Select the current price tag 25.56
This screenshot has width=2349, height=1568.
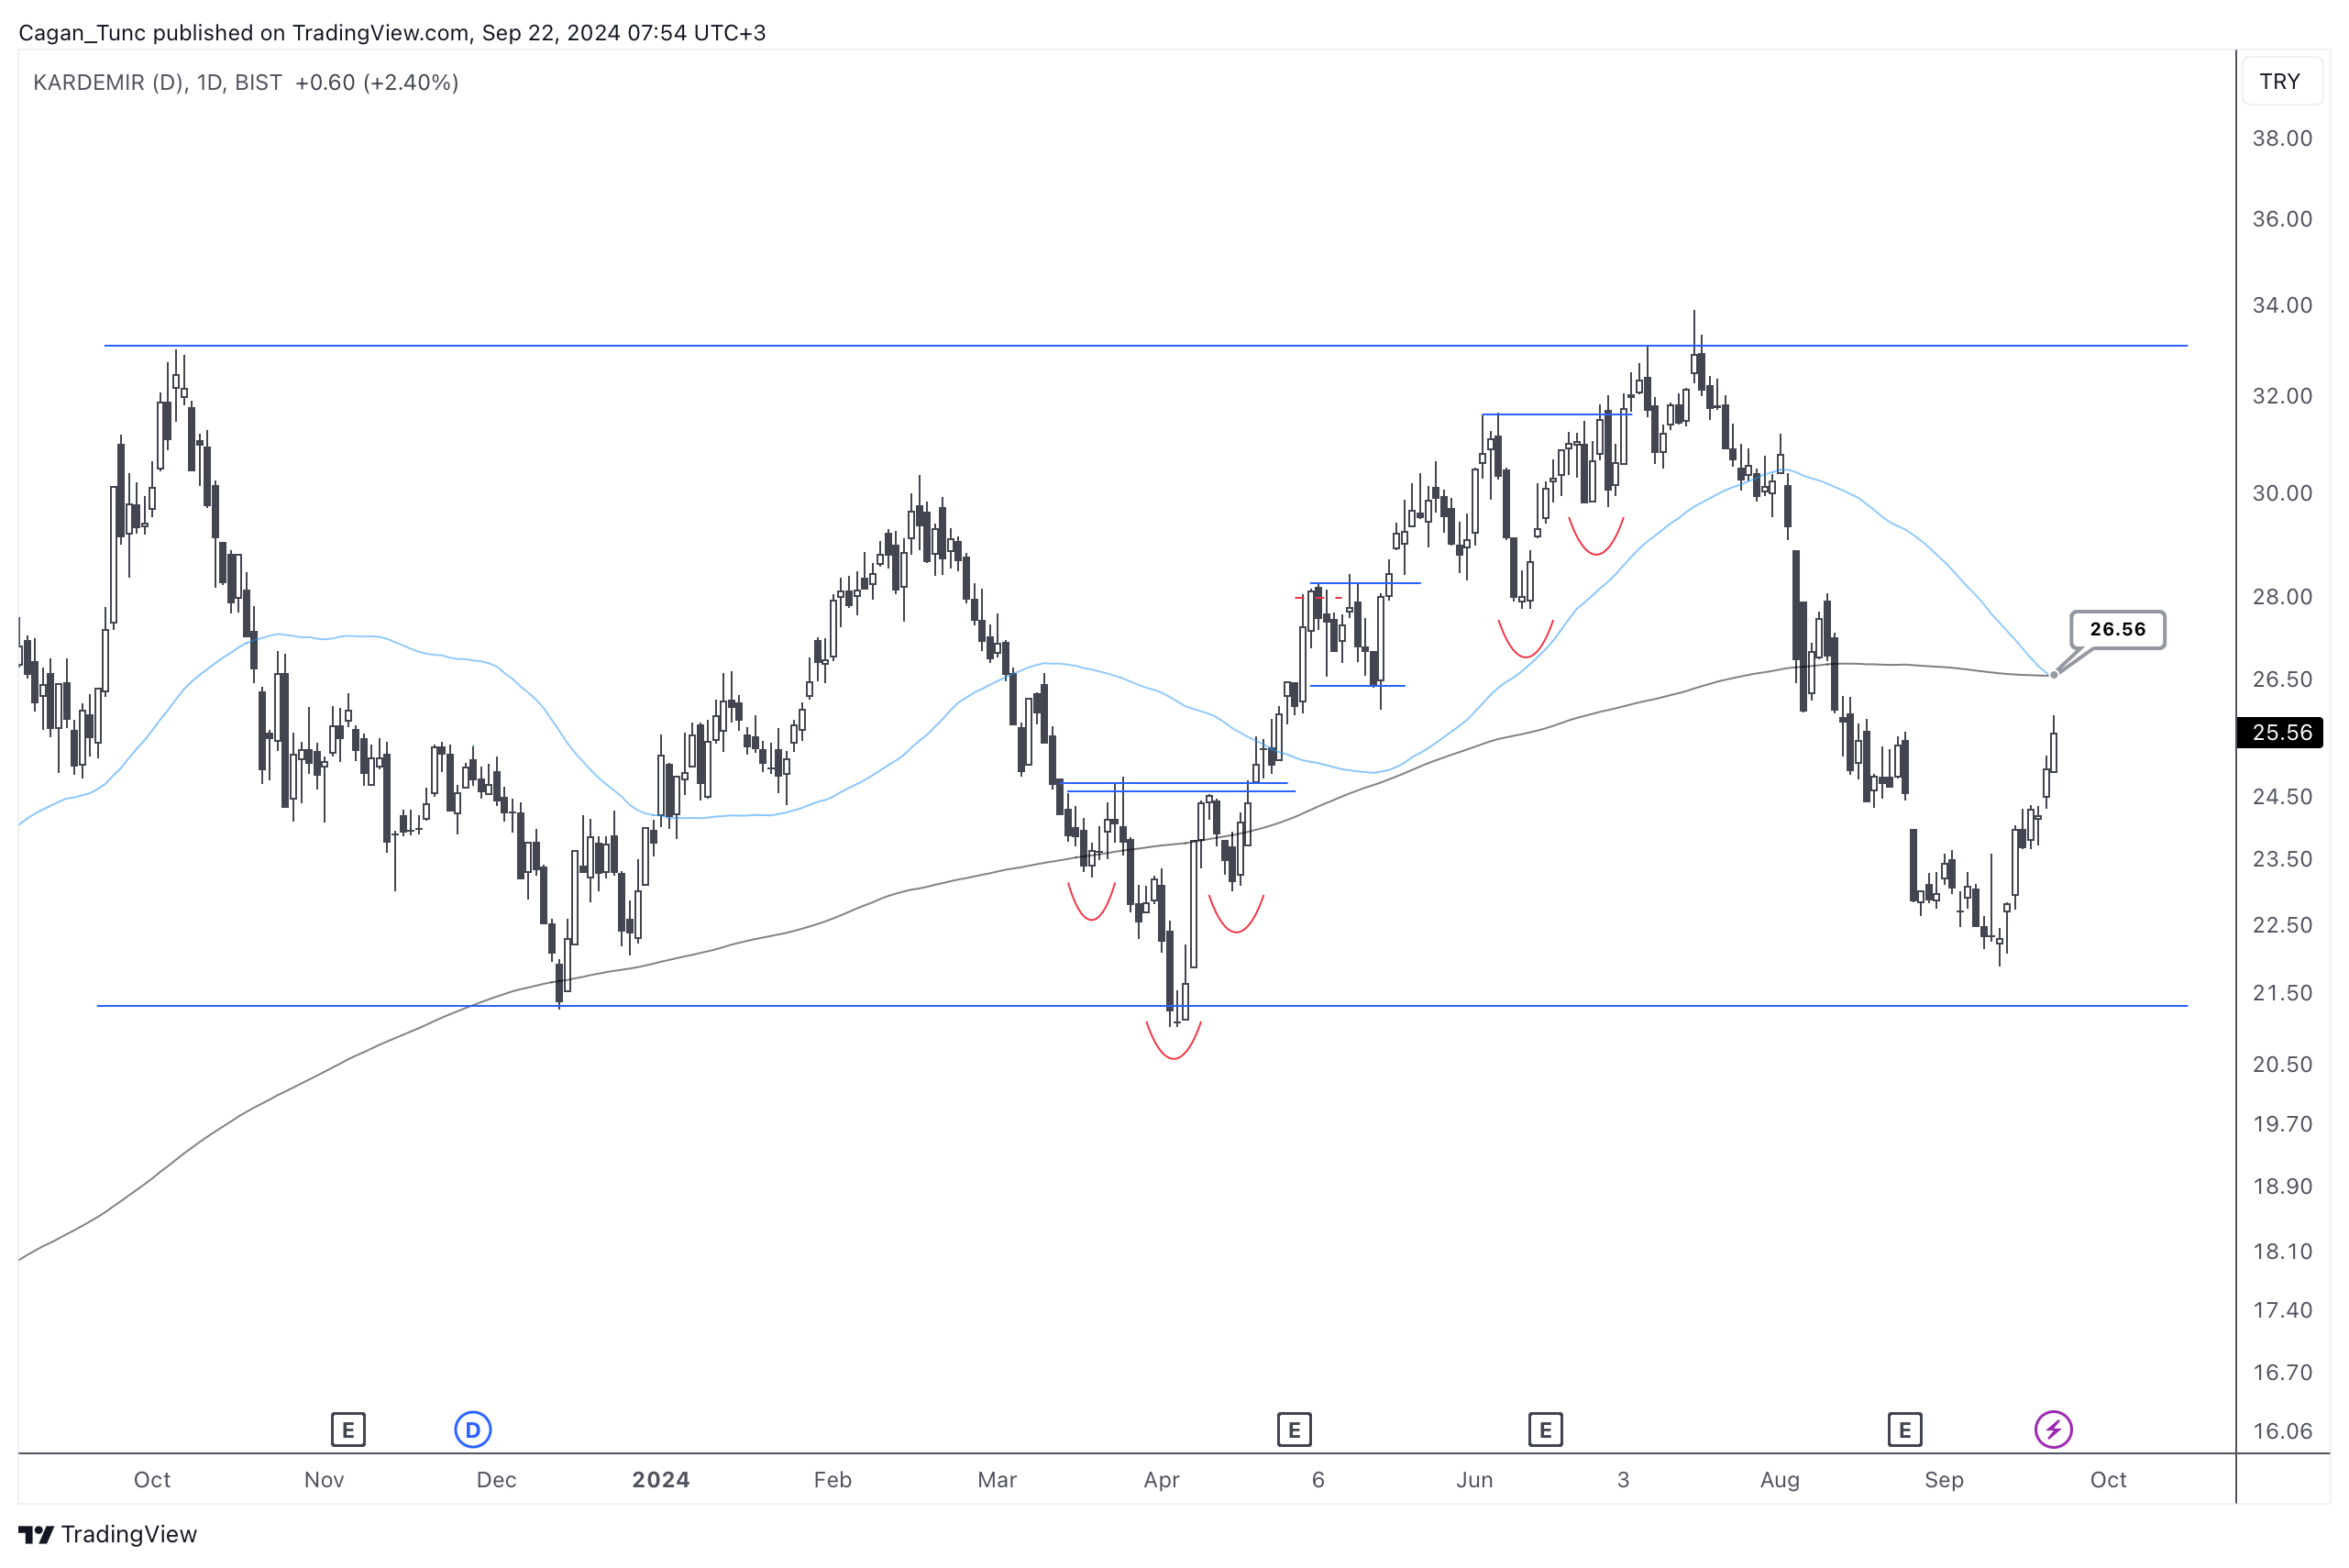2280,732
